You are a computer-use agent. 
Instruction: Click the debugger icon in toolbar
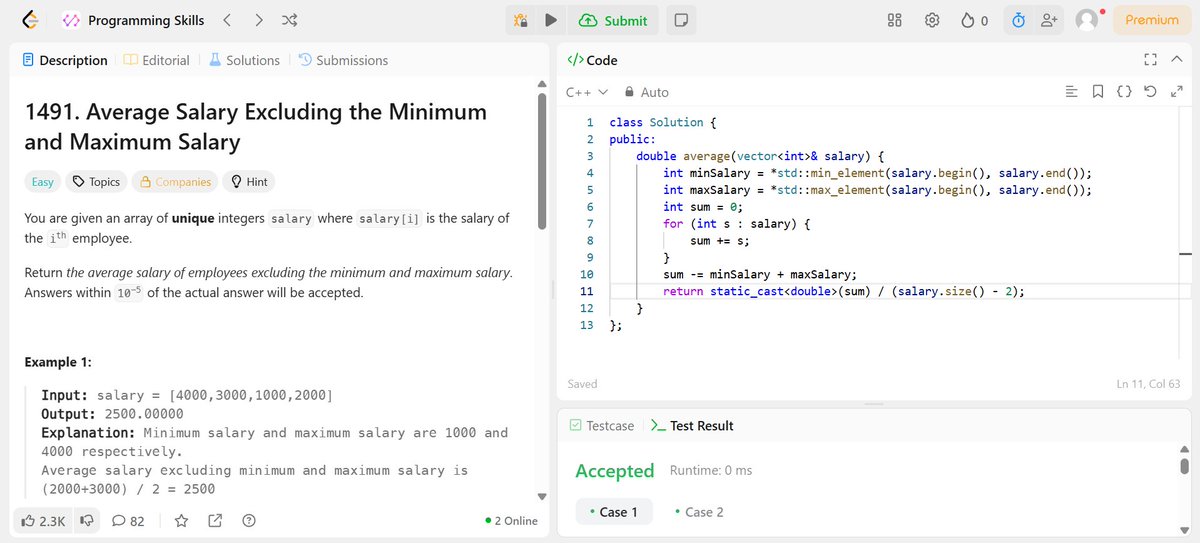[520, 20]
